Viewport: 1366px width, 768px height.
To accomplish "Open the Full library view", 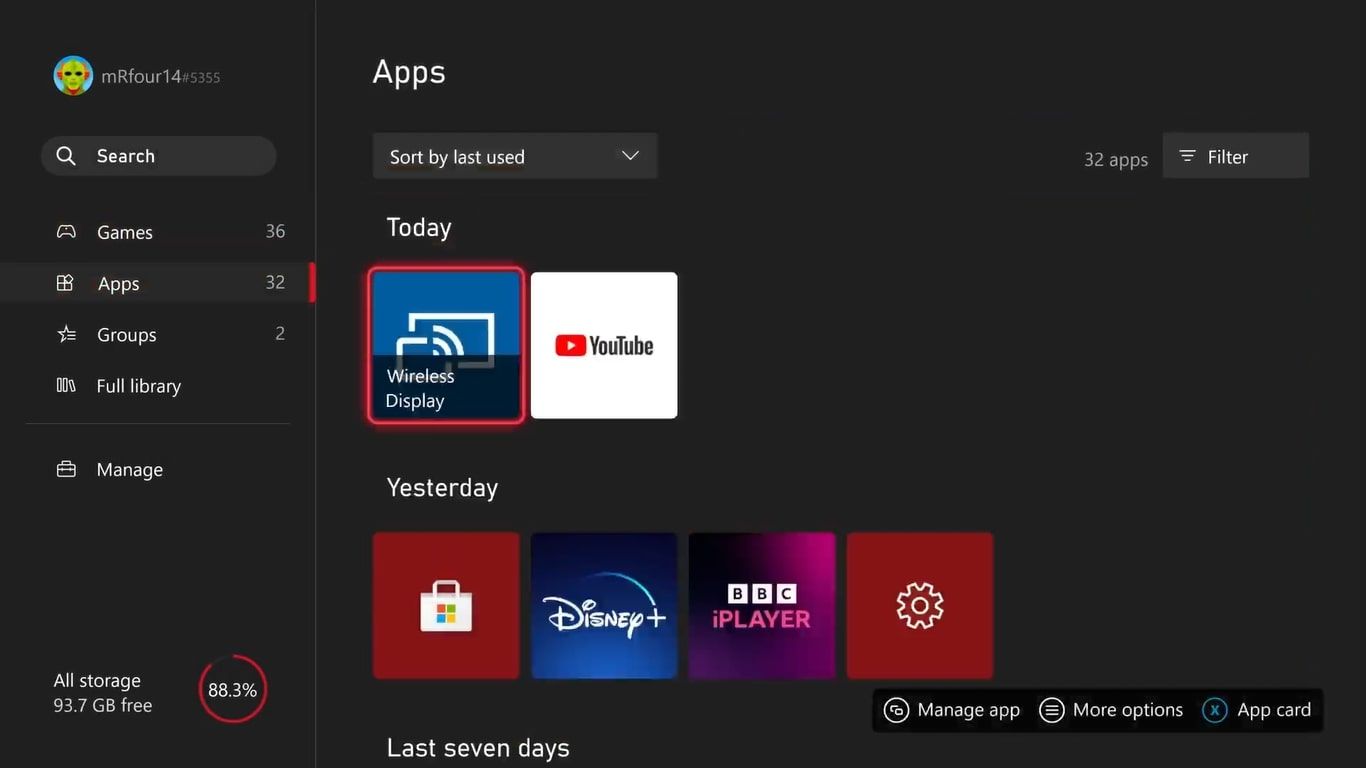I will click(138, 385).
